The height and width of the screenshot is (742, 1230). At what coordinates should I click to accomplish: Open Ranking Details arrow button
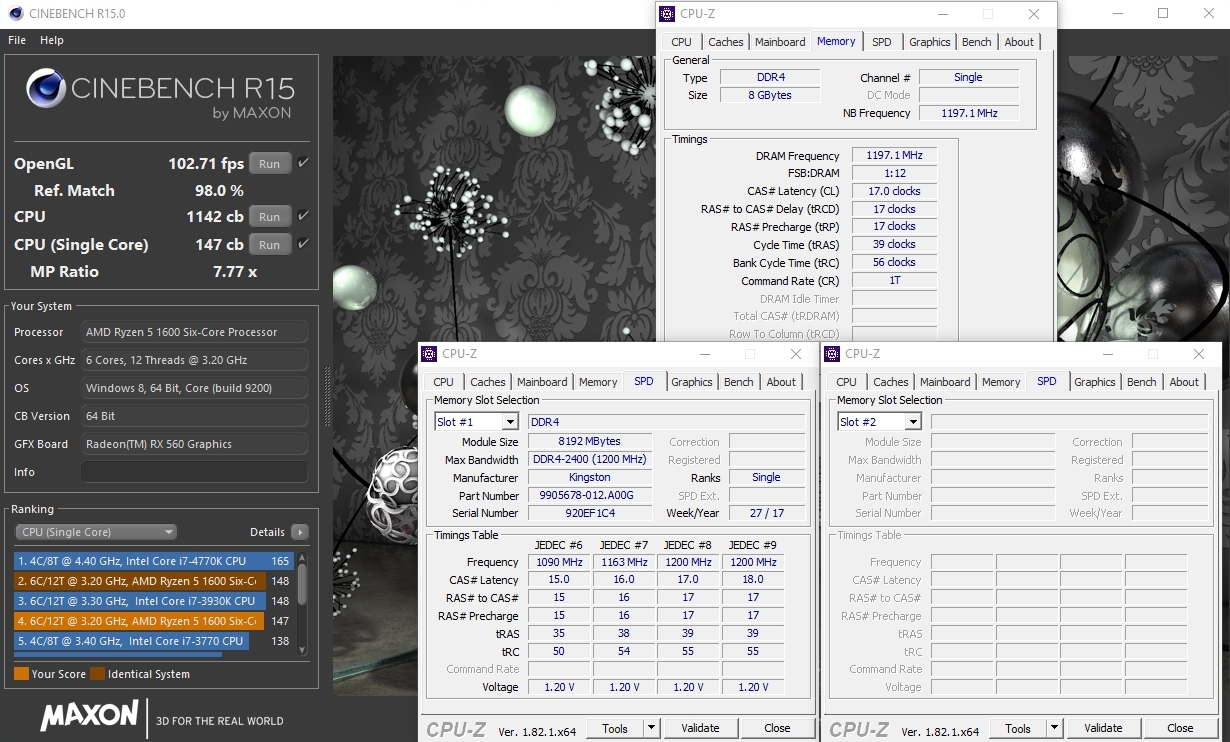(x=299, y=532)
